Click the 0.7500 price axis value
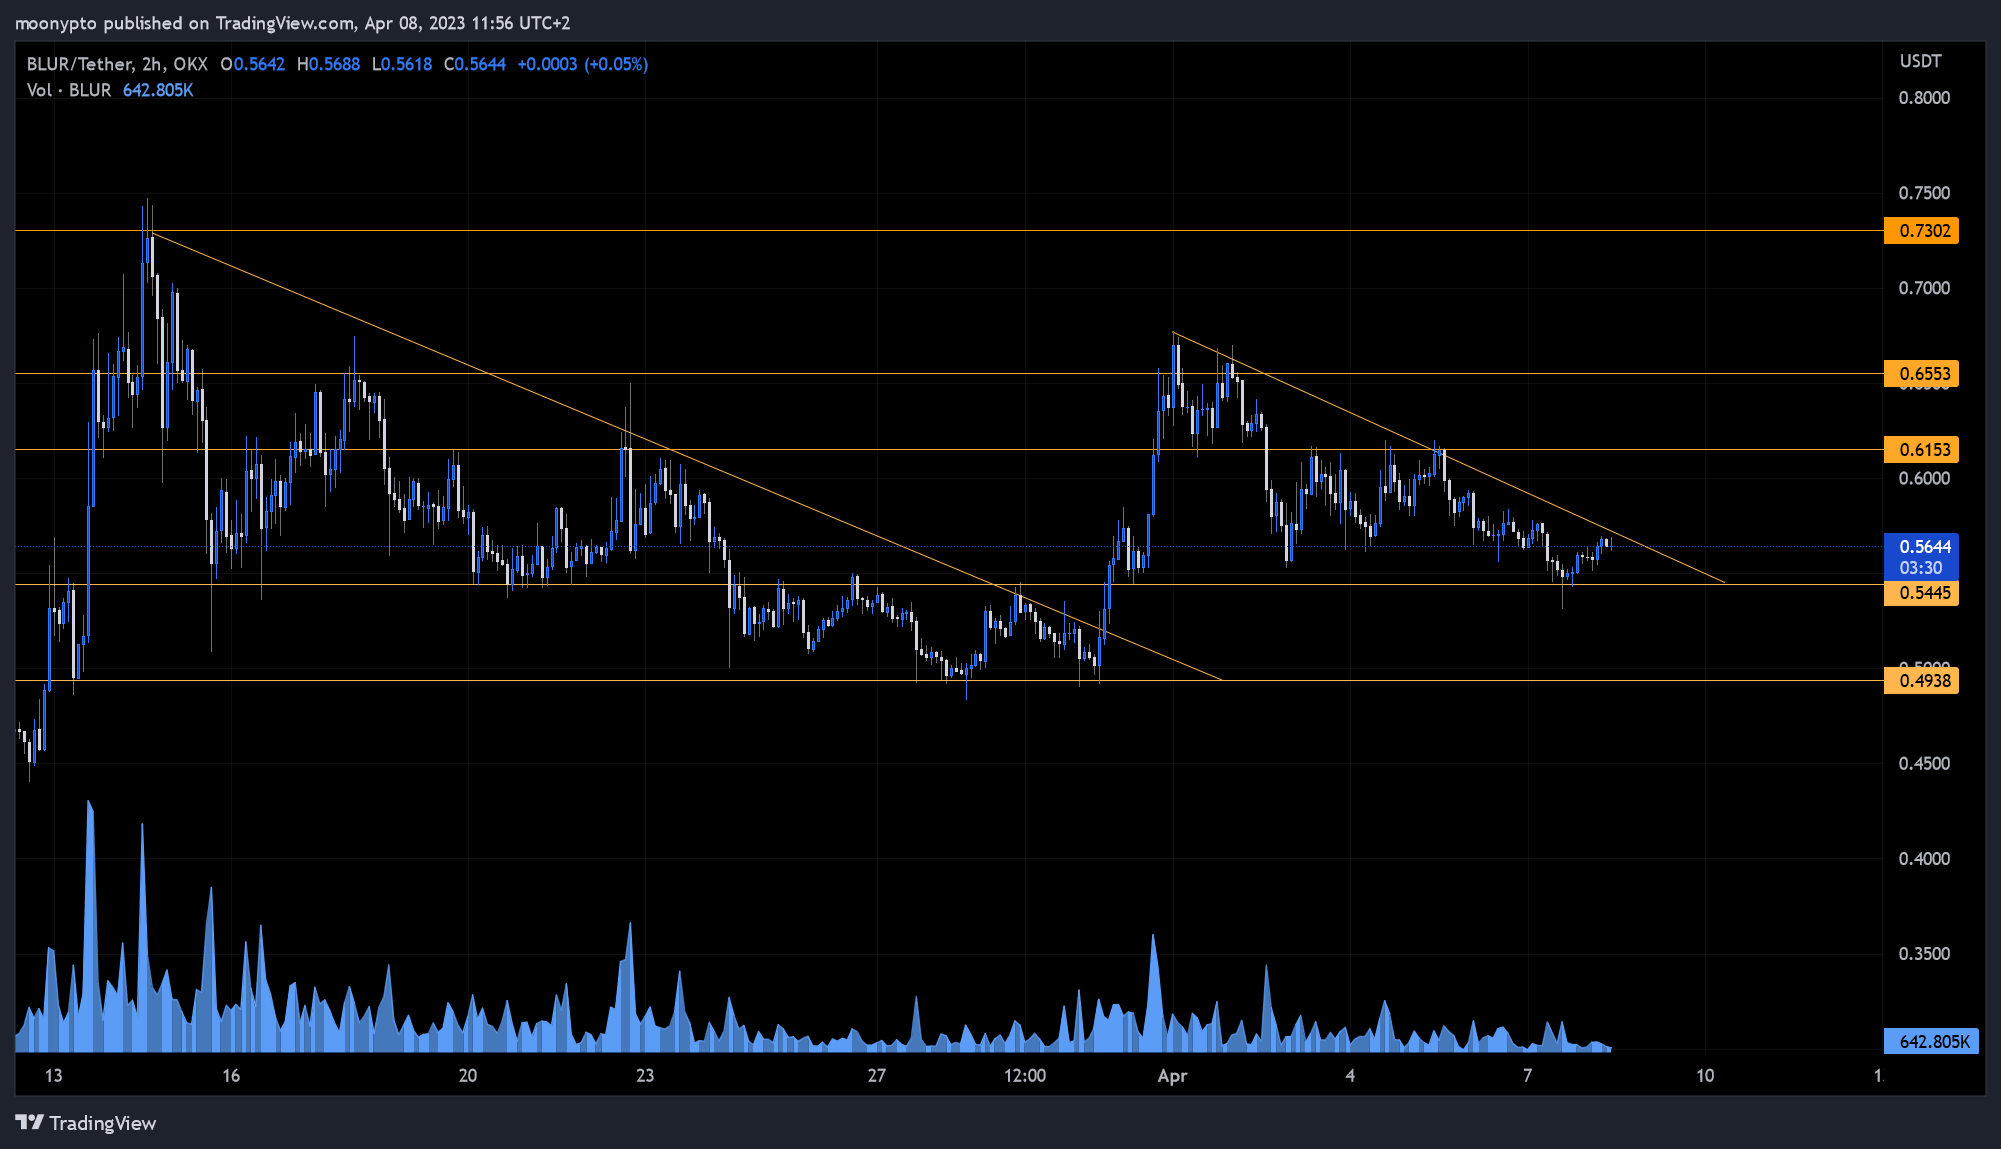The height and width of the screenshot is (1149, 2001). pos(1924,193)
